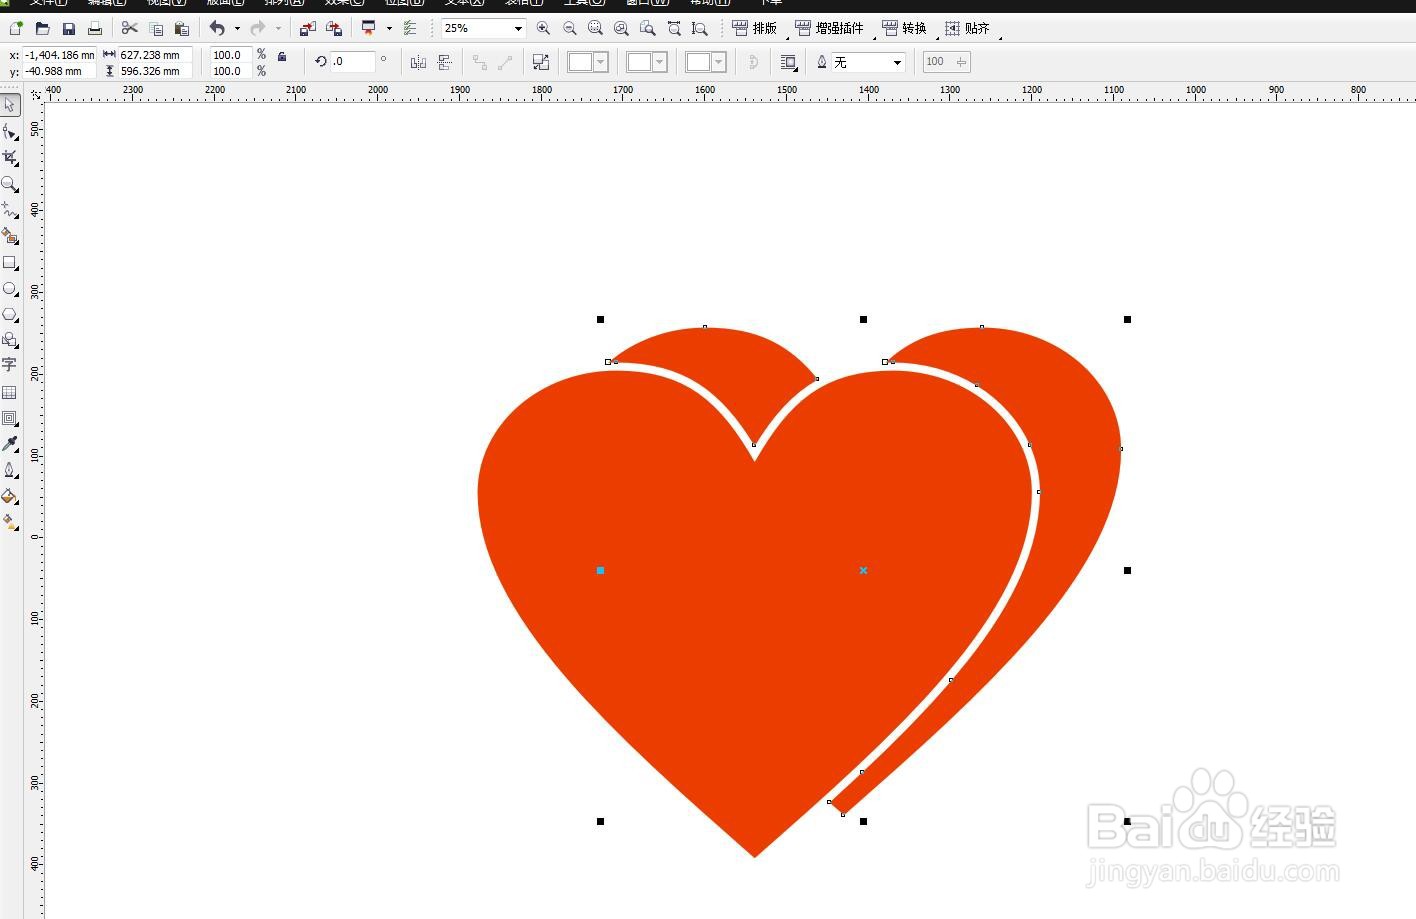Click the rotation angle field
This screenshot has height=919, width=1416.
(x=353, y=62)
